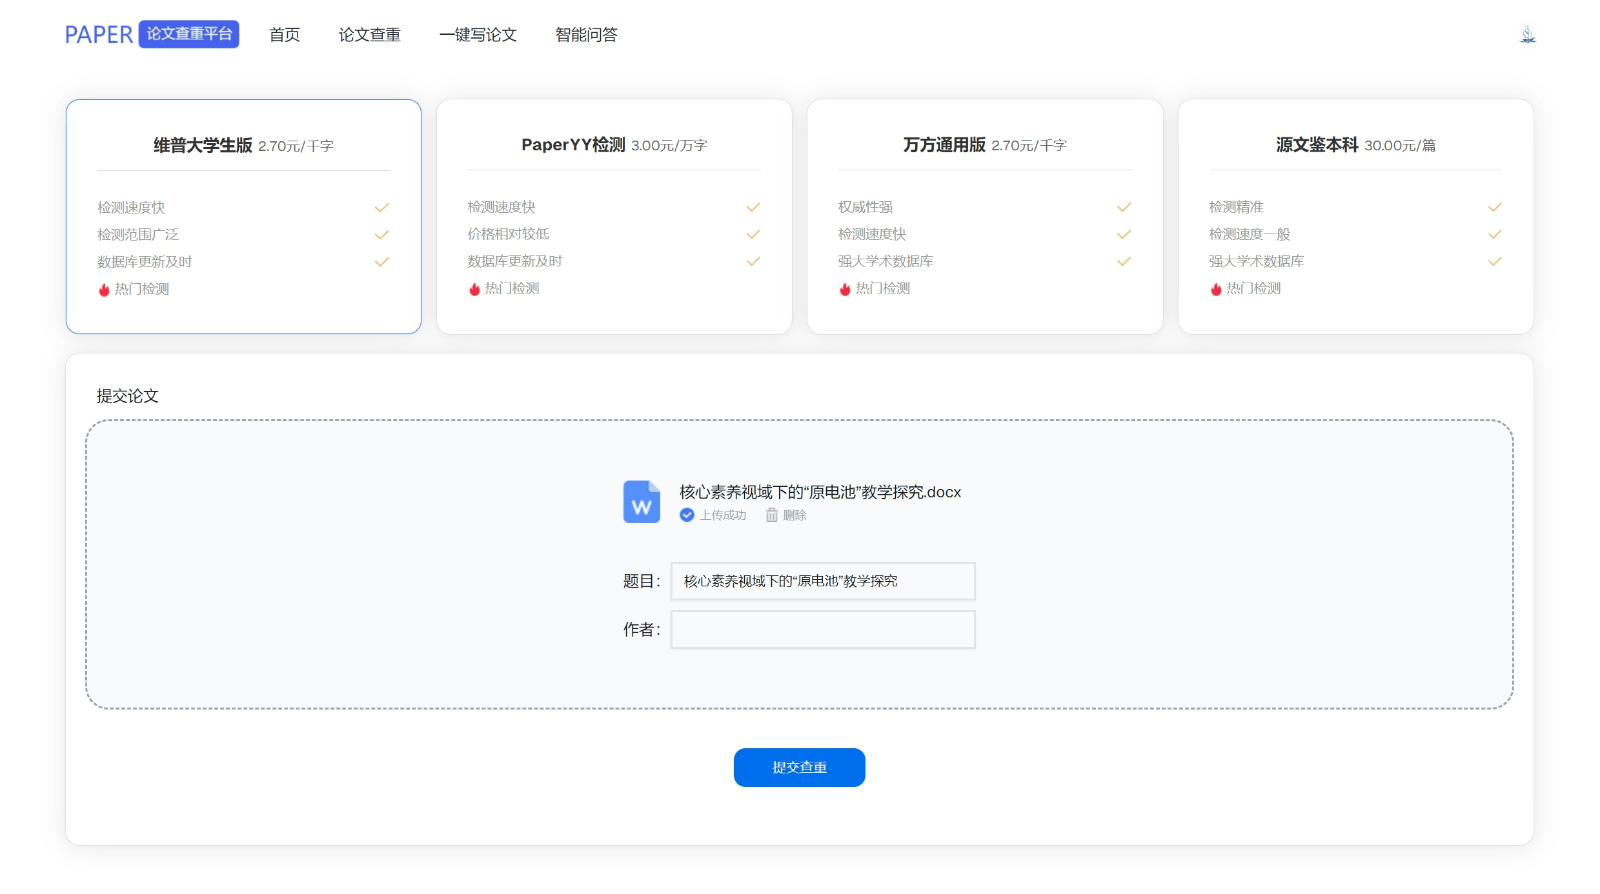This screenshot has width=1600, height=894.
Task: Click checkmark beside 权威性强
Action: 1124,207
